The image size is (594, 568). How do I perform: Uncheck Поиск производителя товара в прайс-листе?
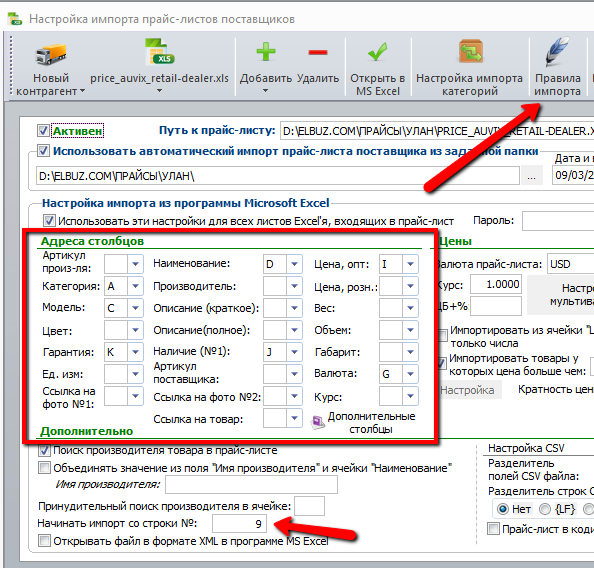click(44, 450)
